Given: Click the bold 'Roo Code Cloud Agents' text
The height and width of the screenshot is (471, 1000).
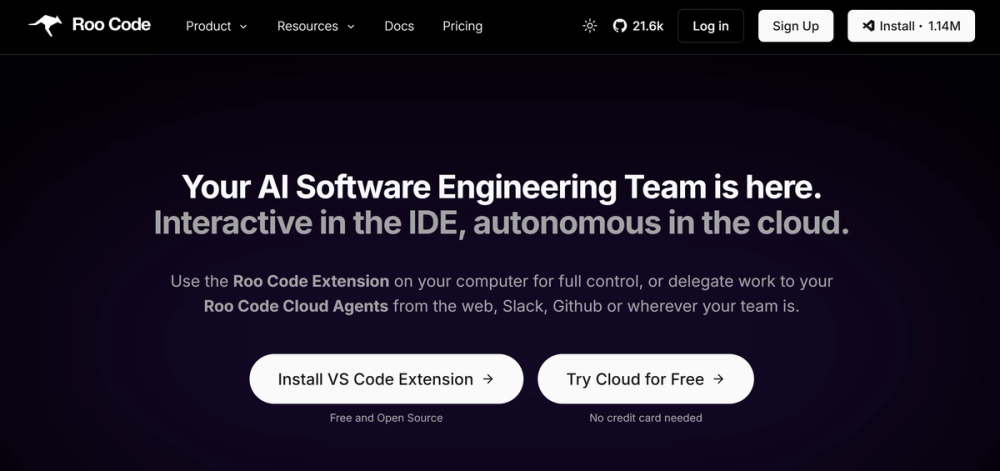Looking at the screenshot, I should tap(296, 306).
